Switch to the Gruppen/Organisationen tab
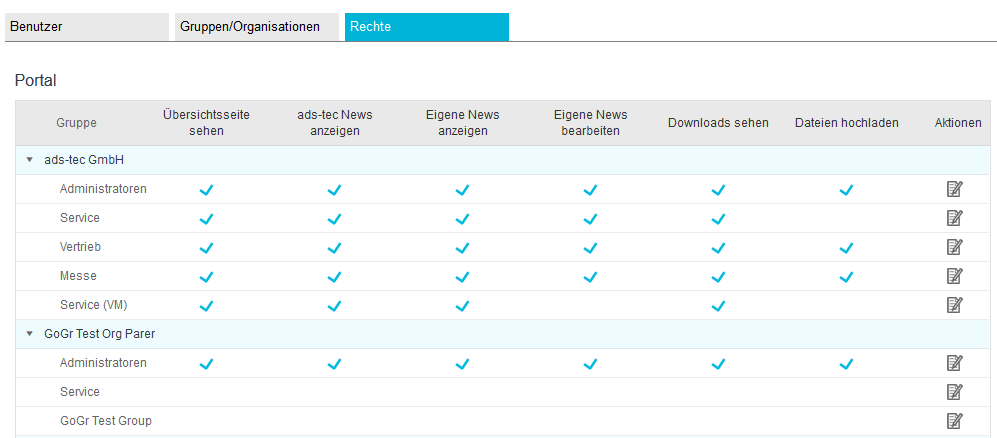This screenshot has width=997, height=438. [x=257, y=27]
